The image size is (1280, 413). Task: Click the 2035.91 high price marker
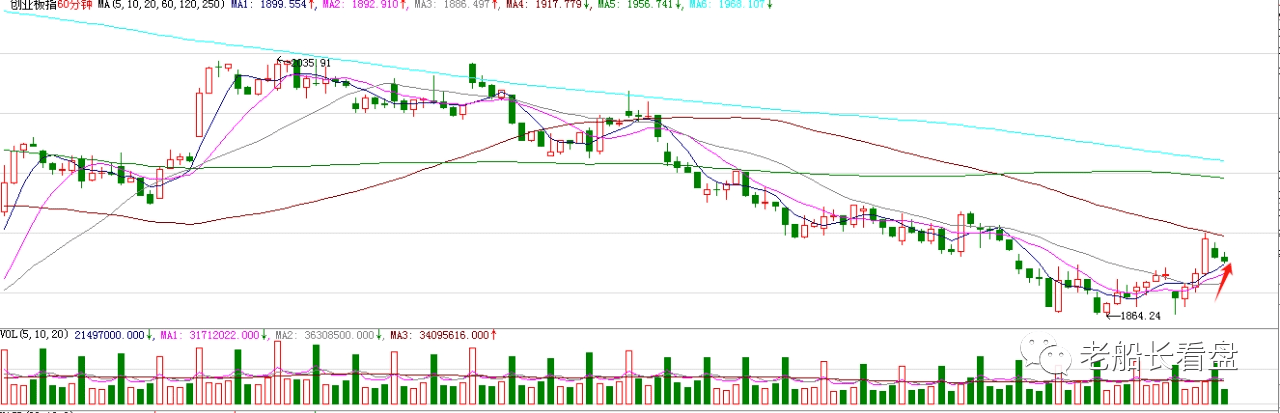tap(311, 63)
